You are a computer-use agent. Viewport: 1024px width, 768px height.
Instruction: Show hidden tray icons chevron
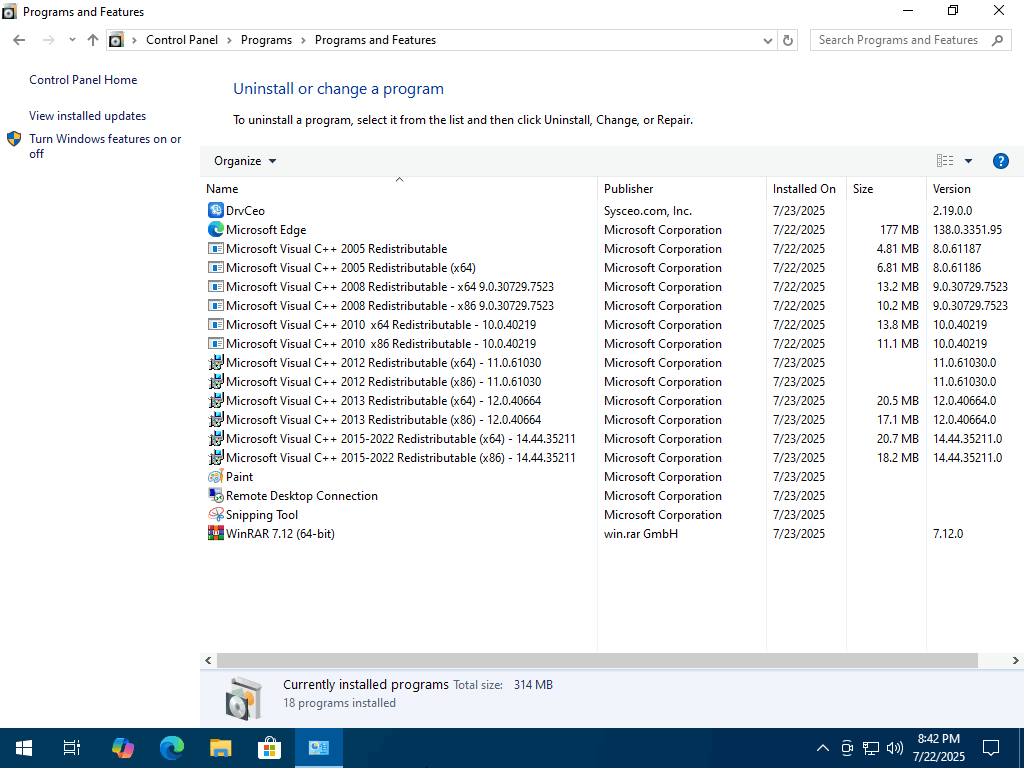(x=823, y=748)
